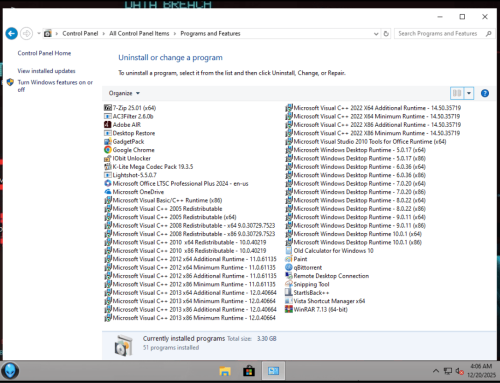Click the Microsoft OneDrive cloud icon
Screen dimensions: 500x383
tap(108, 192)
